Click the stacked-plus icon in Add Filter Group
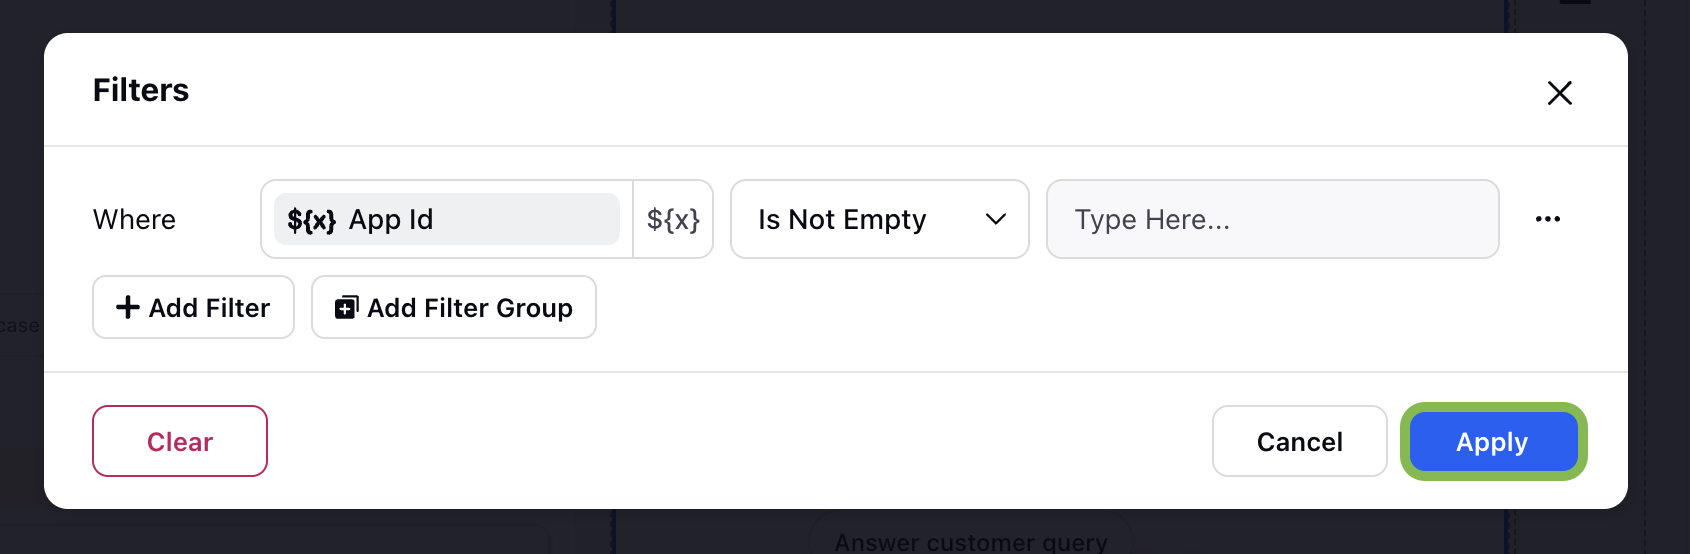The height and width of the screenshot is (554, 1690). pyautogui.click(x=346, y=307)
